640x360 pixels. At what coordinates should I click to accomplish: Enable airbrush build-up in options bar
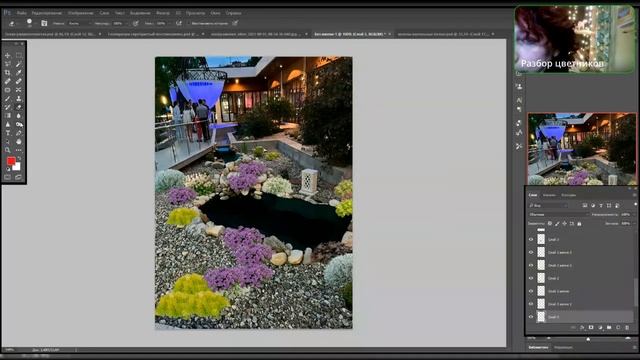pos(178,24)
